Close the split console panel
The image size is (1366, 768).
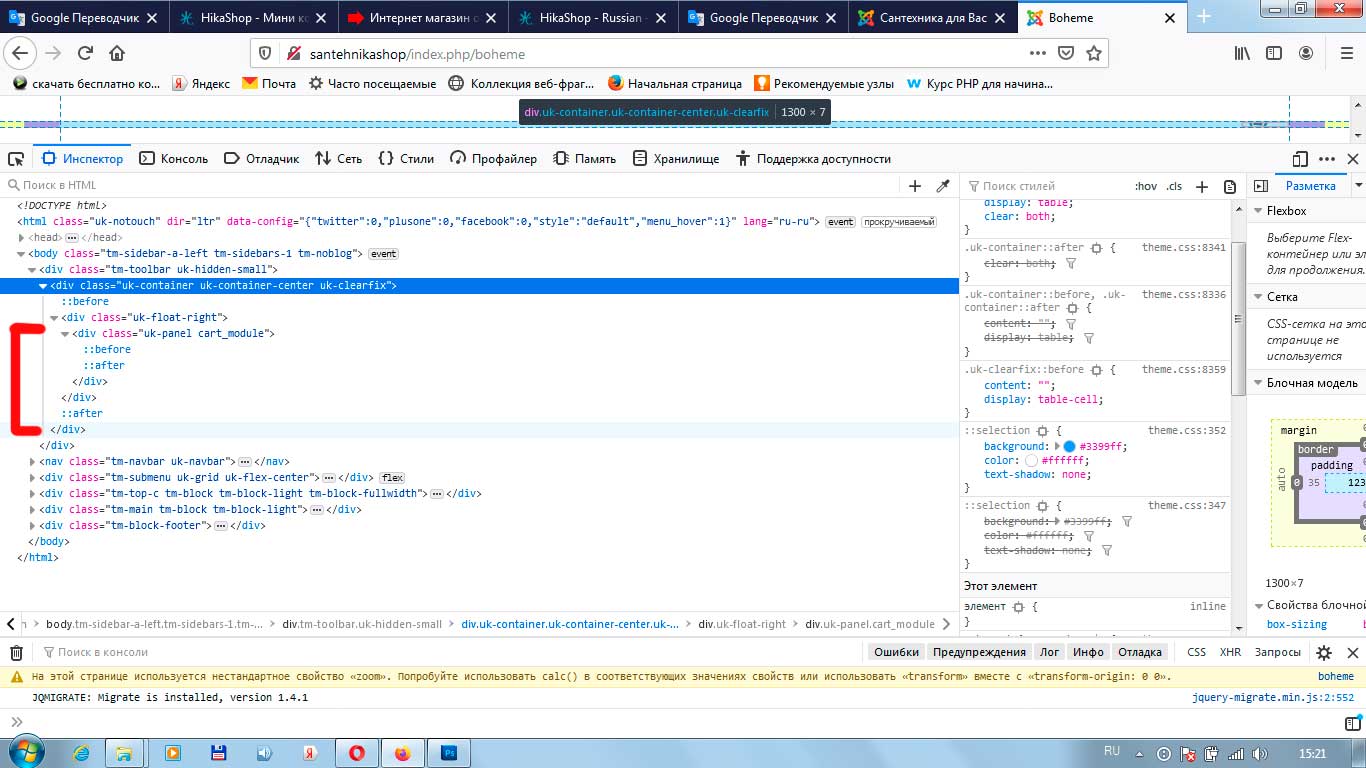pos(1352,652)
